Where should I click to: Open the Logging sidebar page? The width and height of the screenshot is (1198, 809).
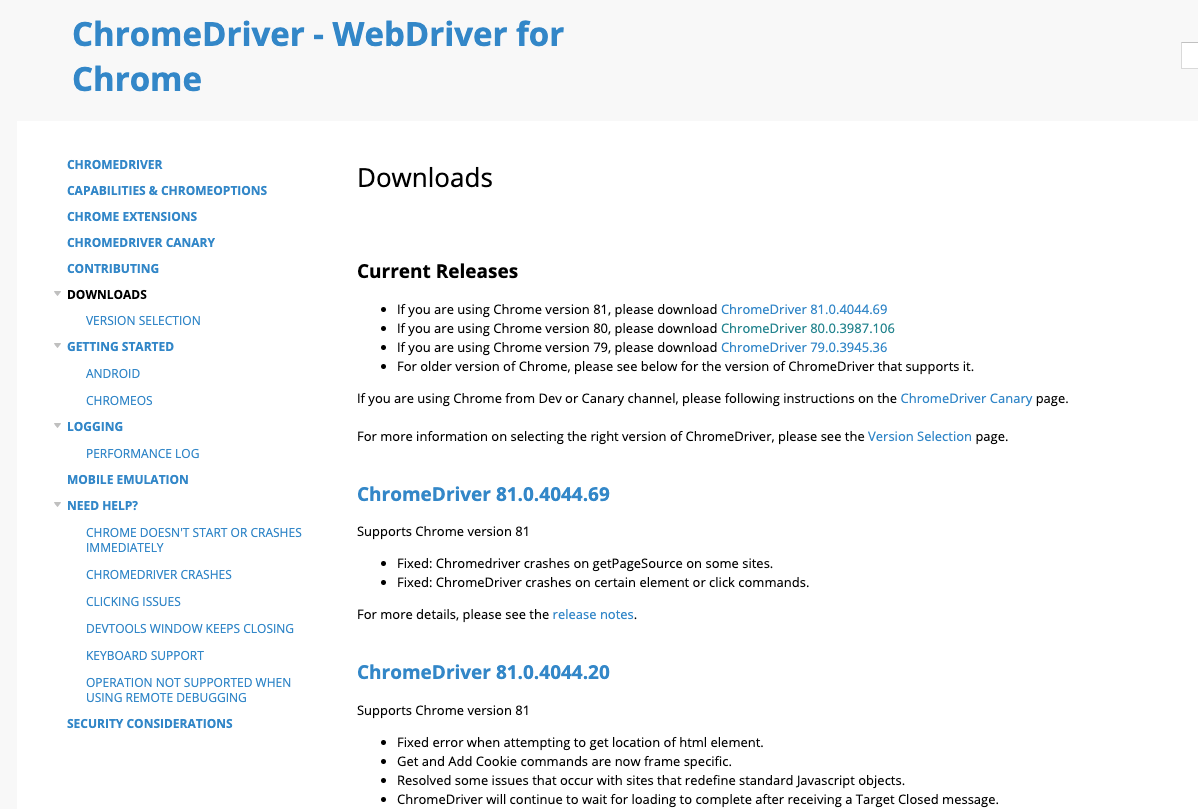(95, 426)
